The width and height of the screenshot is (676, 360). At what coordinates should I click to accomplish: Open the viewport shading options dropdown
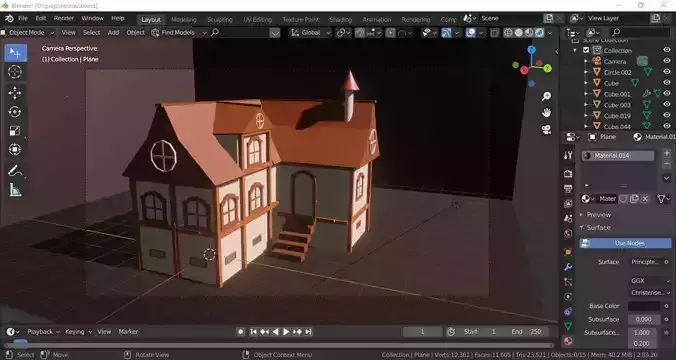[550, 33]
